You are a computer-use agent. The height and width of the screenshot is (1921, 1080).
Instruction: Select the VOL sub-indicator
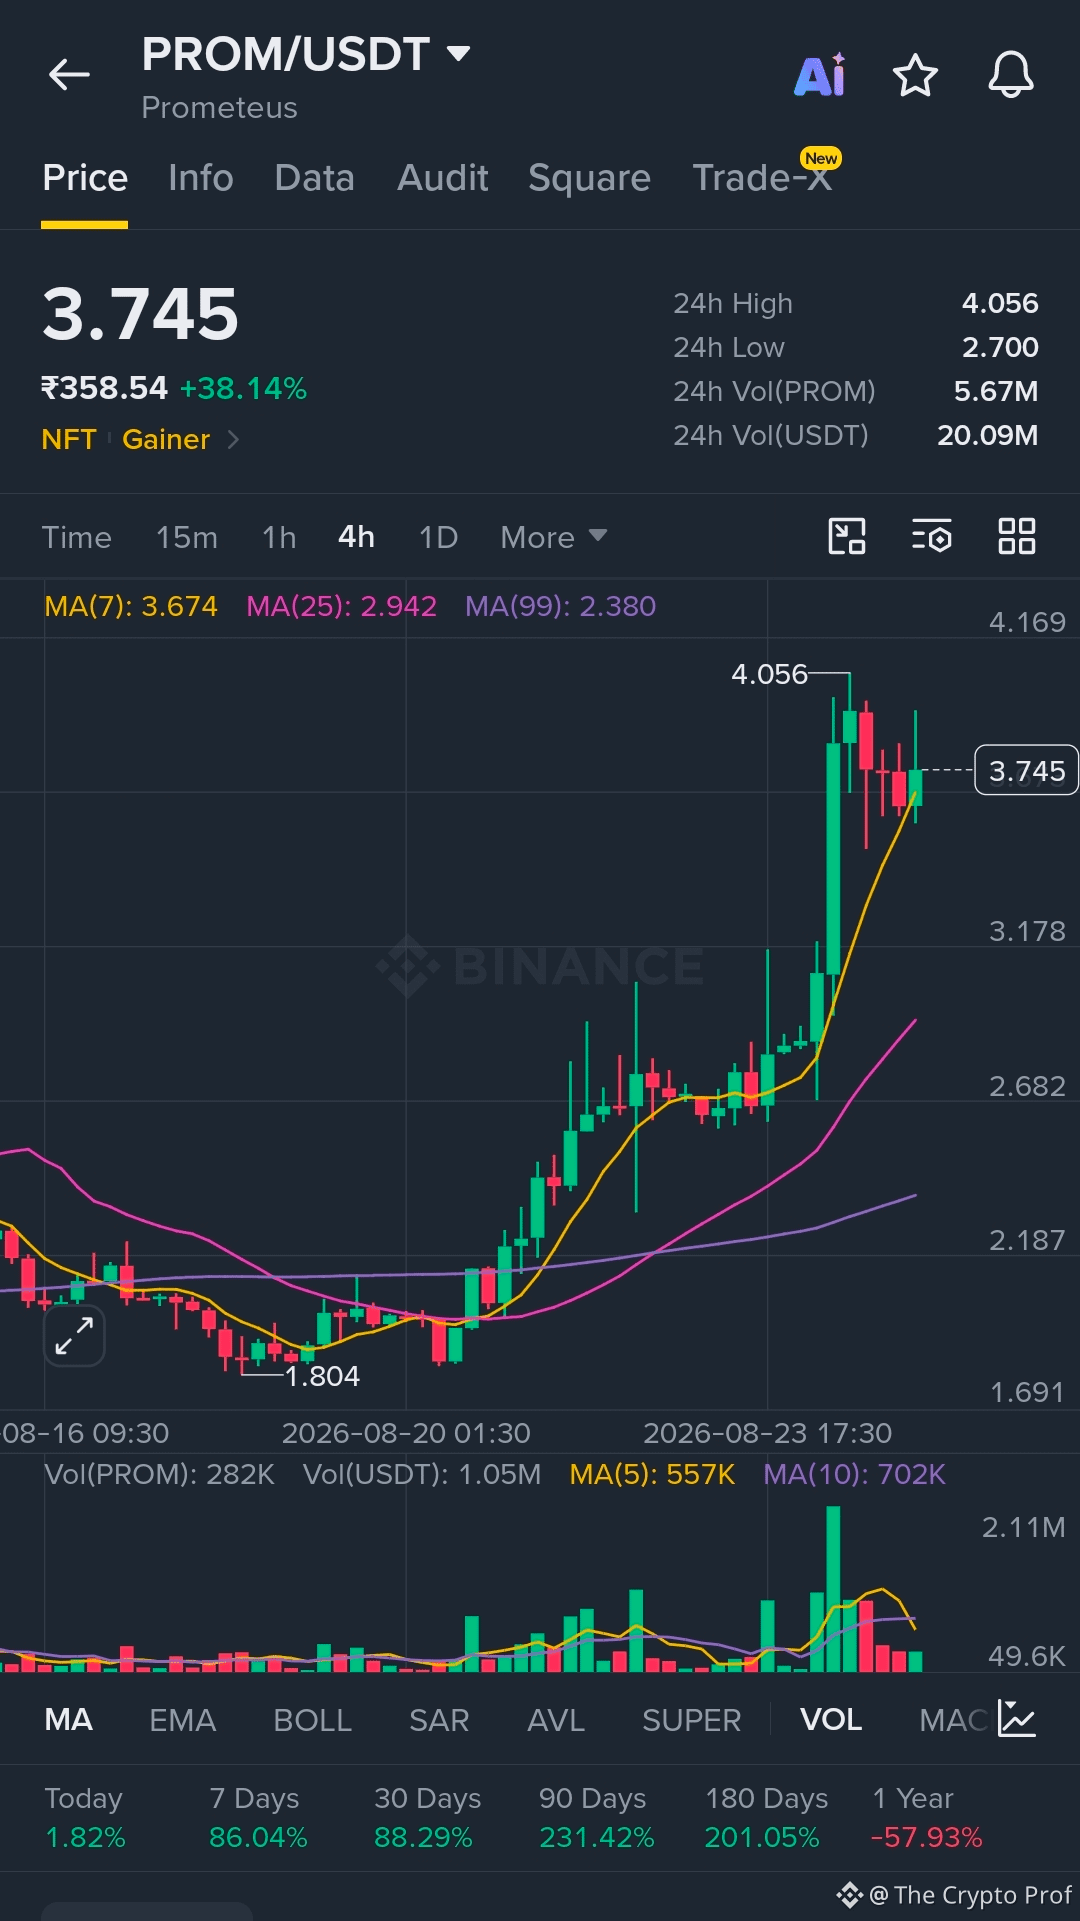(x=831, y=1719)
